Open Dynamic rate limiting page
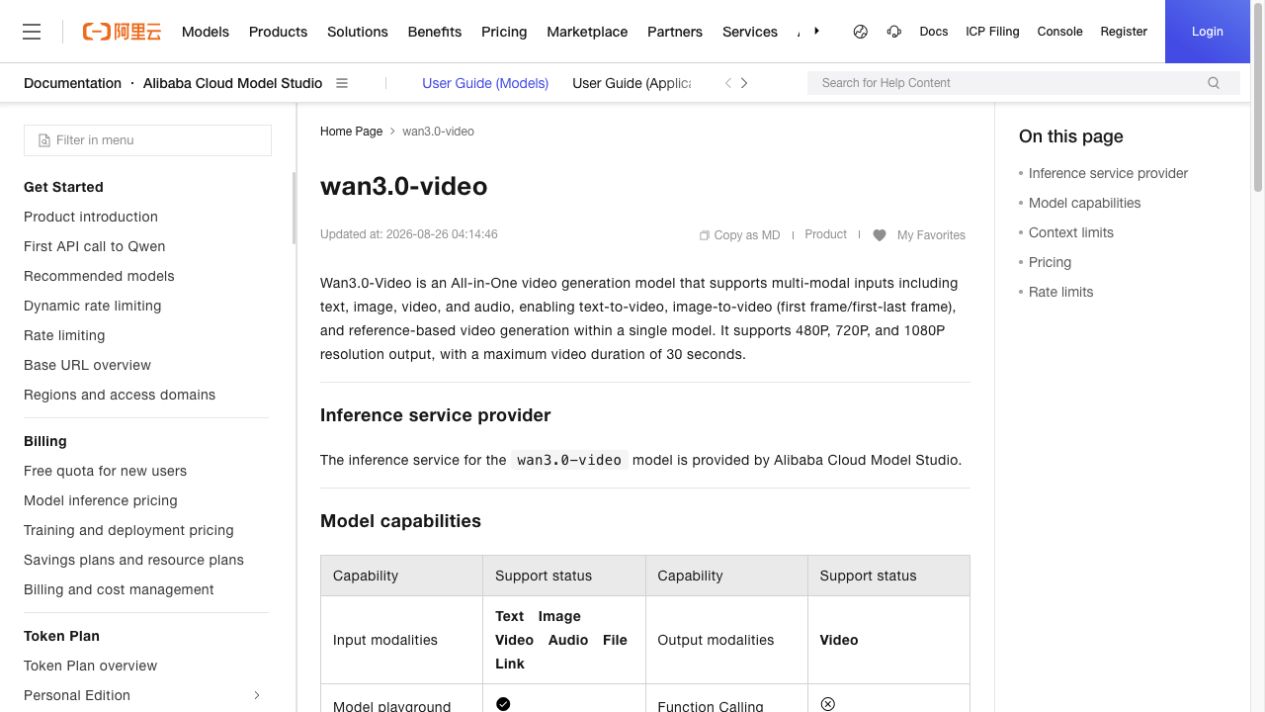 pyautogui.click(x=92, y=306)
